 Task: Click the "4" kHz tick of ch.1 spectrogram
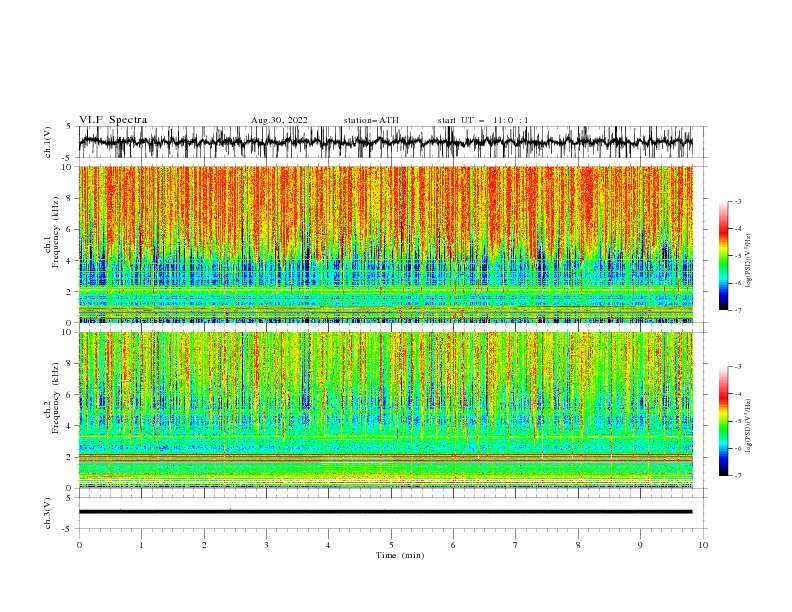tap(71, 261)
